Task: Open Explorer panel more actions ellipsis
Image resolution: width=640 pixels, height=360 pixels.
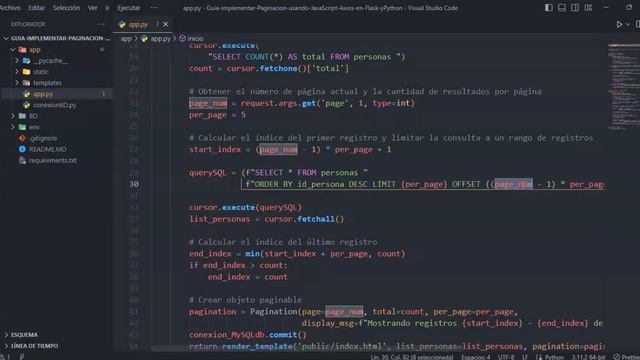Action: coord(101,24)
